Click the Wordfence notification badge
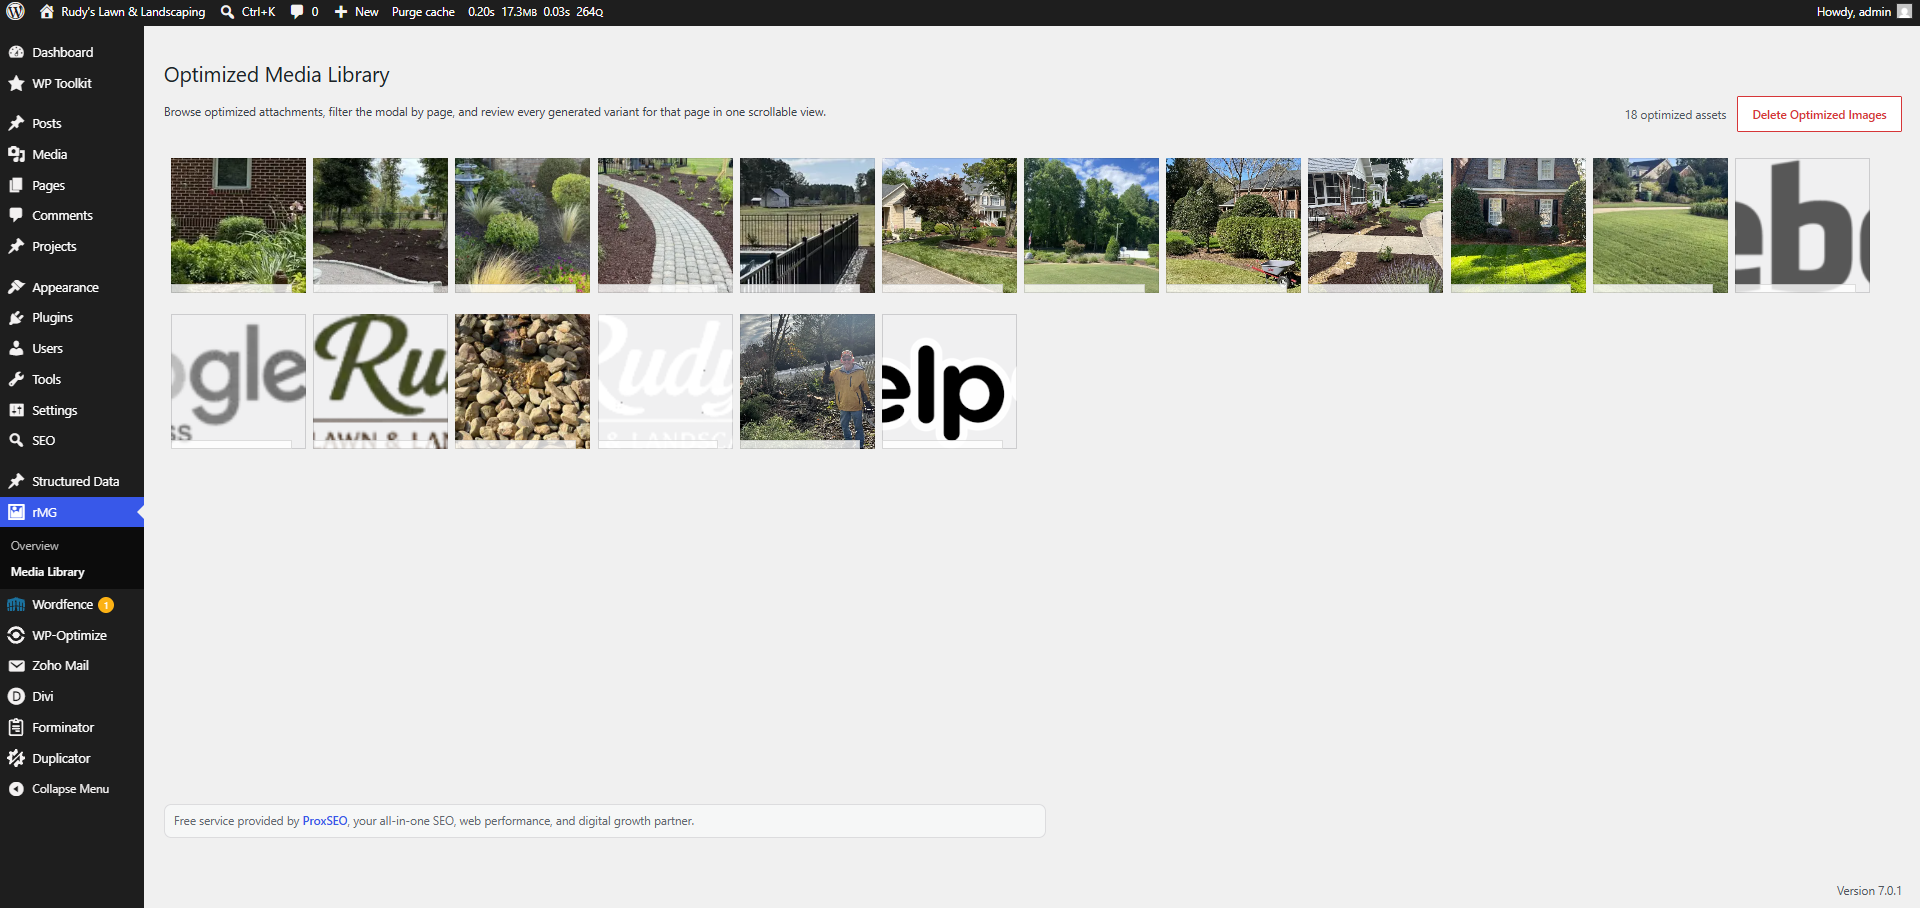1920x908 pixels. (106, 605)
